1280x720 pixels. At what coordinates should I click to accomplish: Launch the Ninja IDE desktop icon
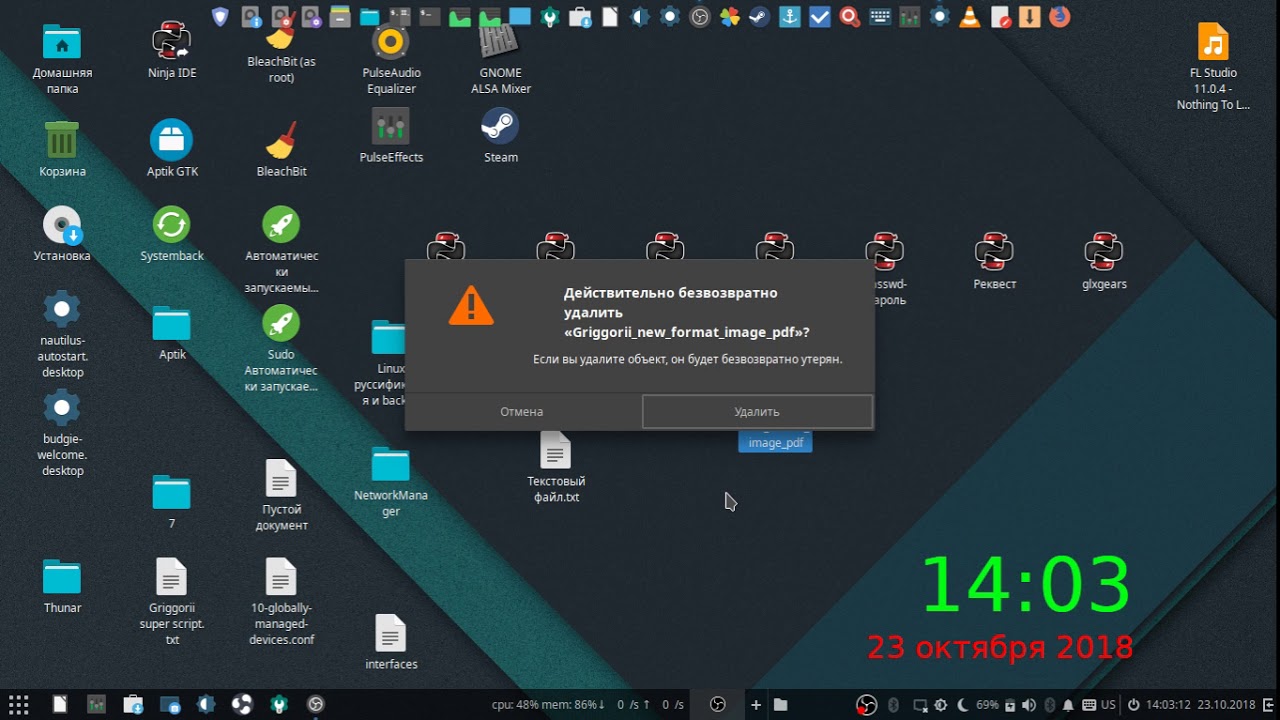coord(172,42)
